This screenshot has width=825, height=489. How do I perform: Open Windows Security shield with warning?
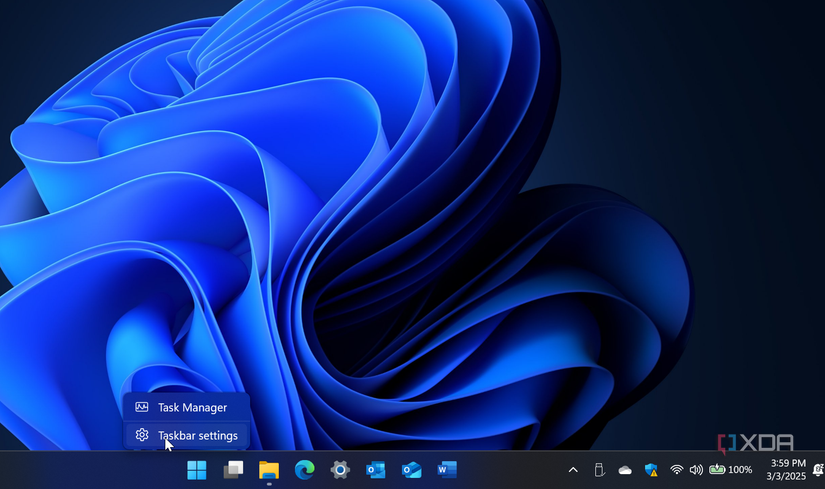click(651, 470)
